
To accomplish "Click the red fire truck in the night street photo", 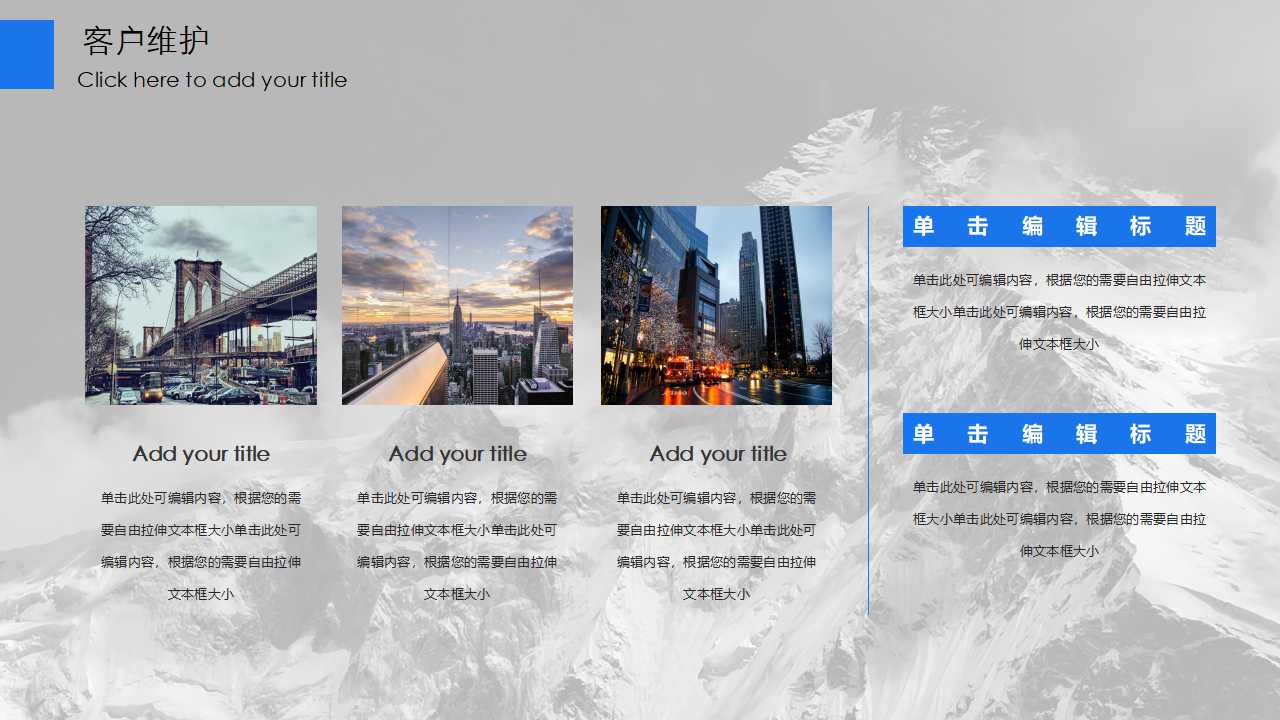I will pos(679,370).
